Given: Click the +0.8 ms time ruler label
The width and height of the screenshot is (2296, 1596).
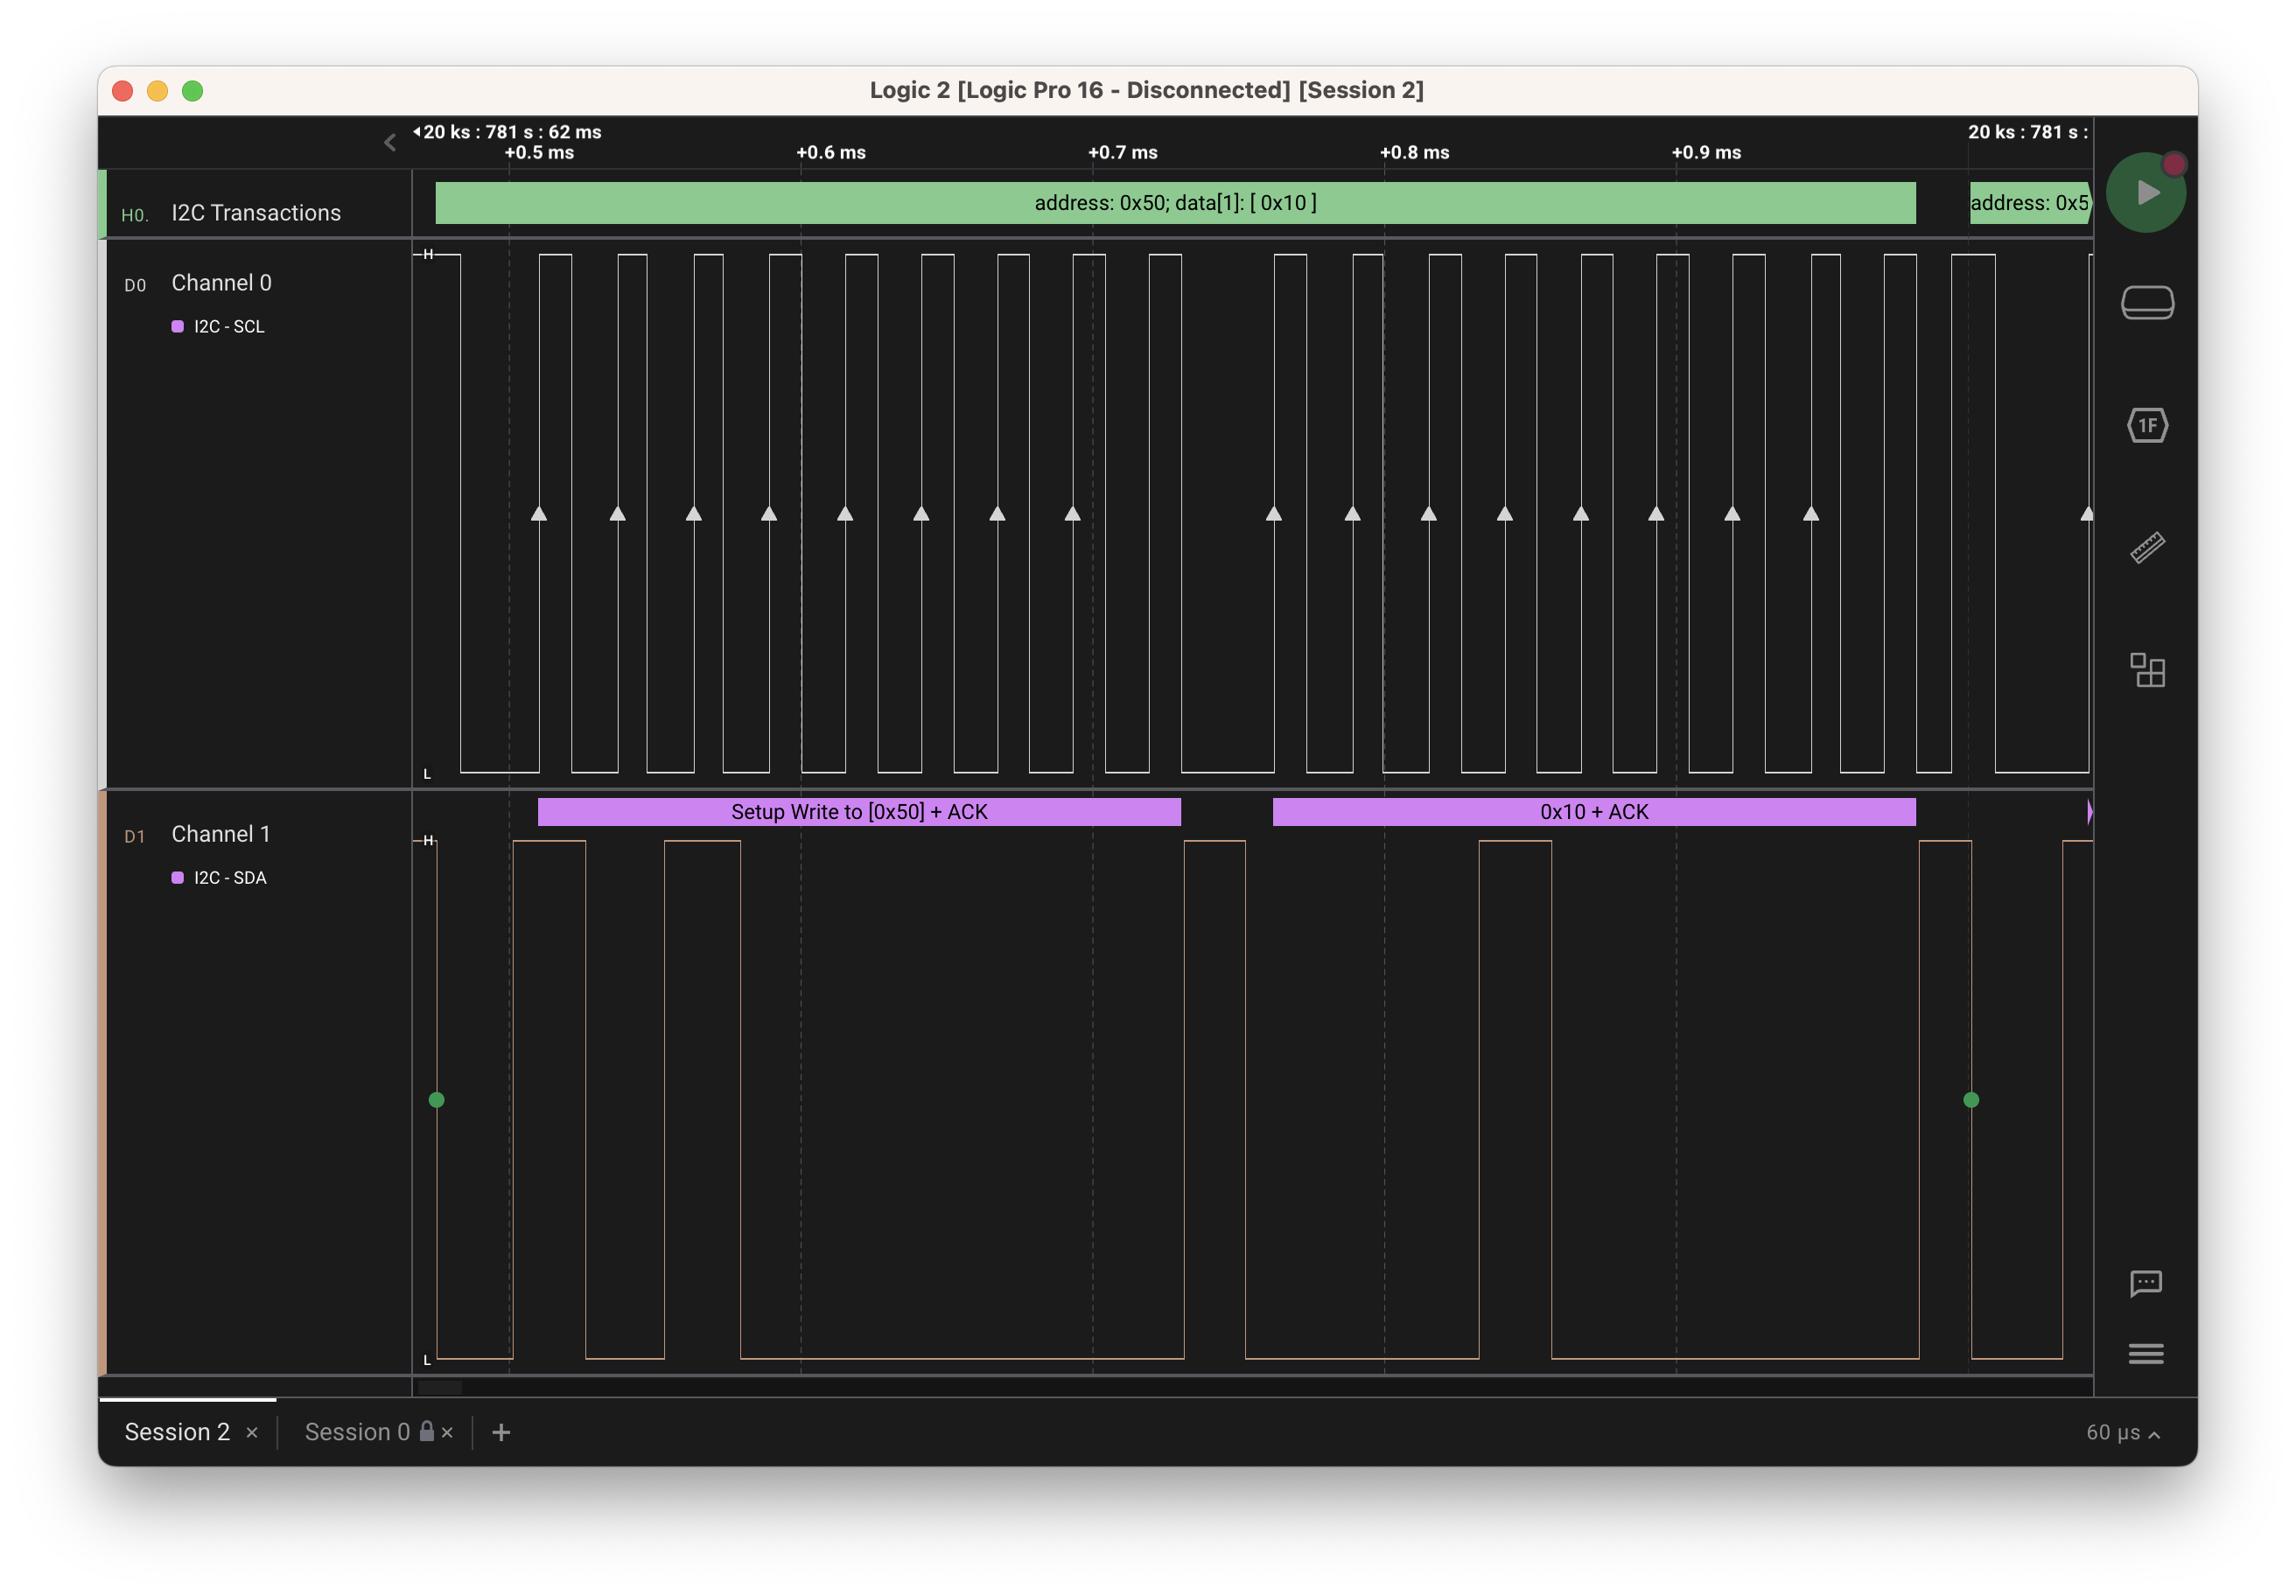Looking at the screenshot, I should click(1415, 153).
